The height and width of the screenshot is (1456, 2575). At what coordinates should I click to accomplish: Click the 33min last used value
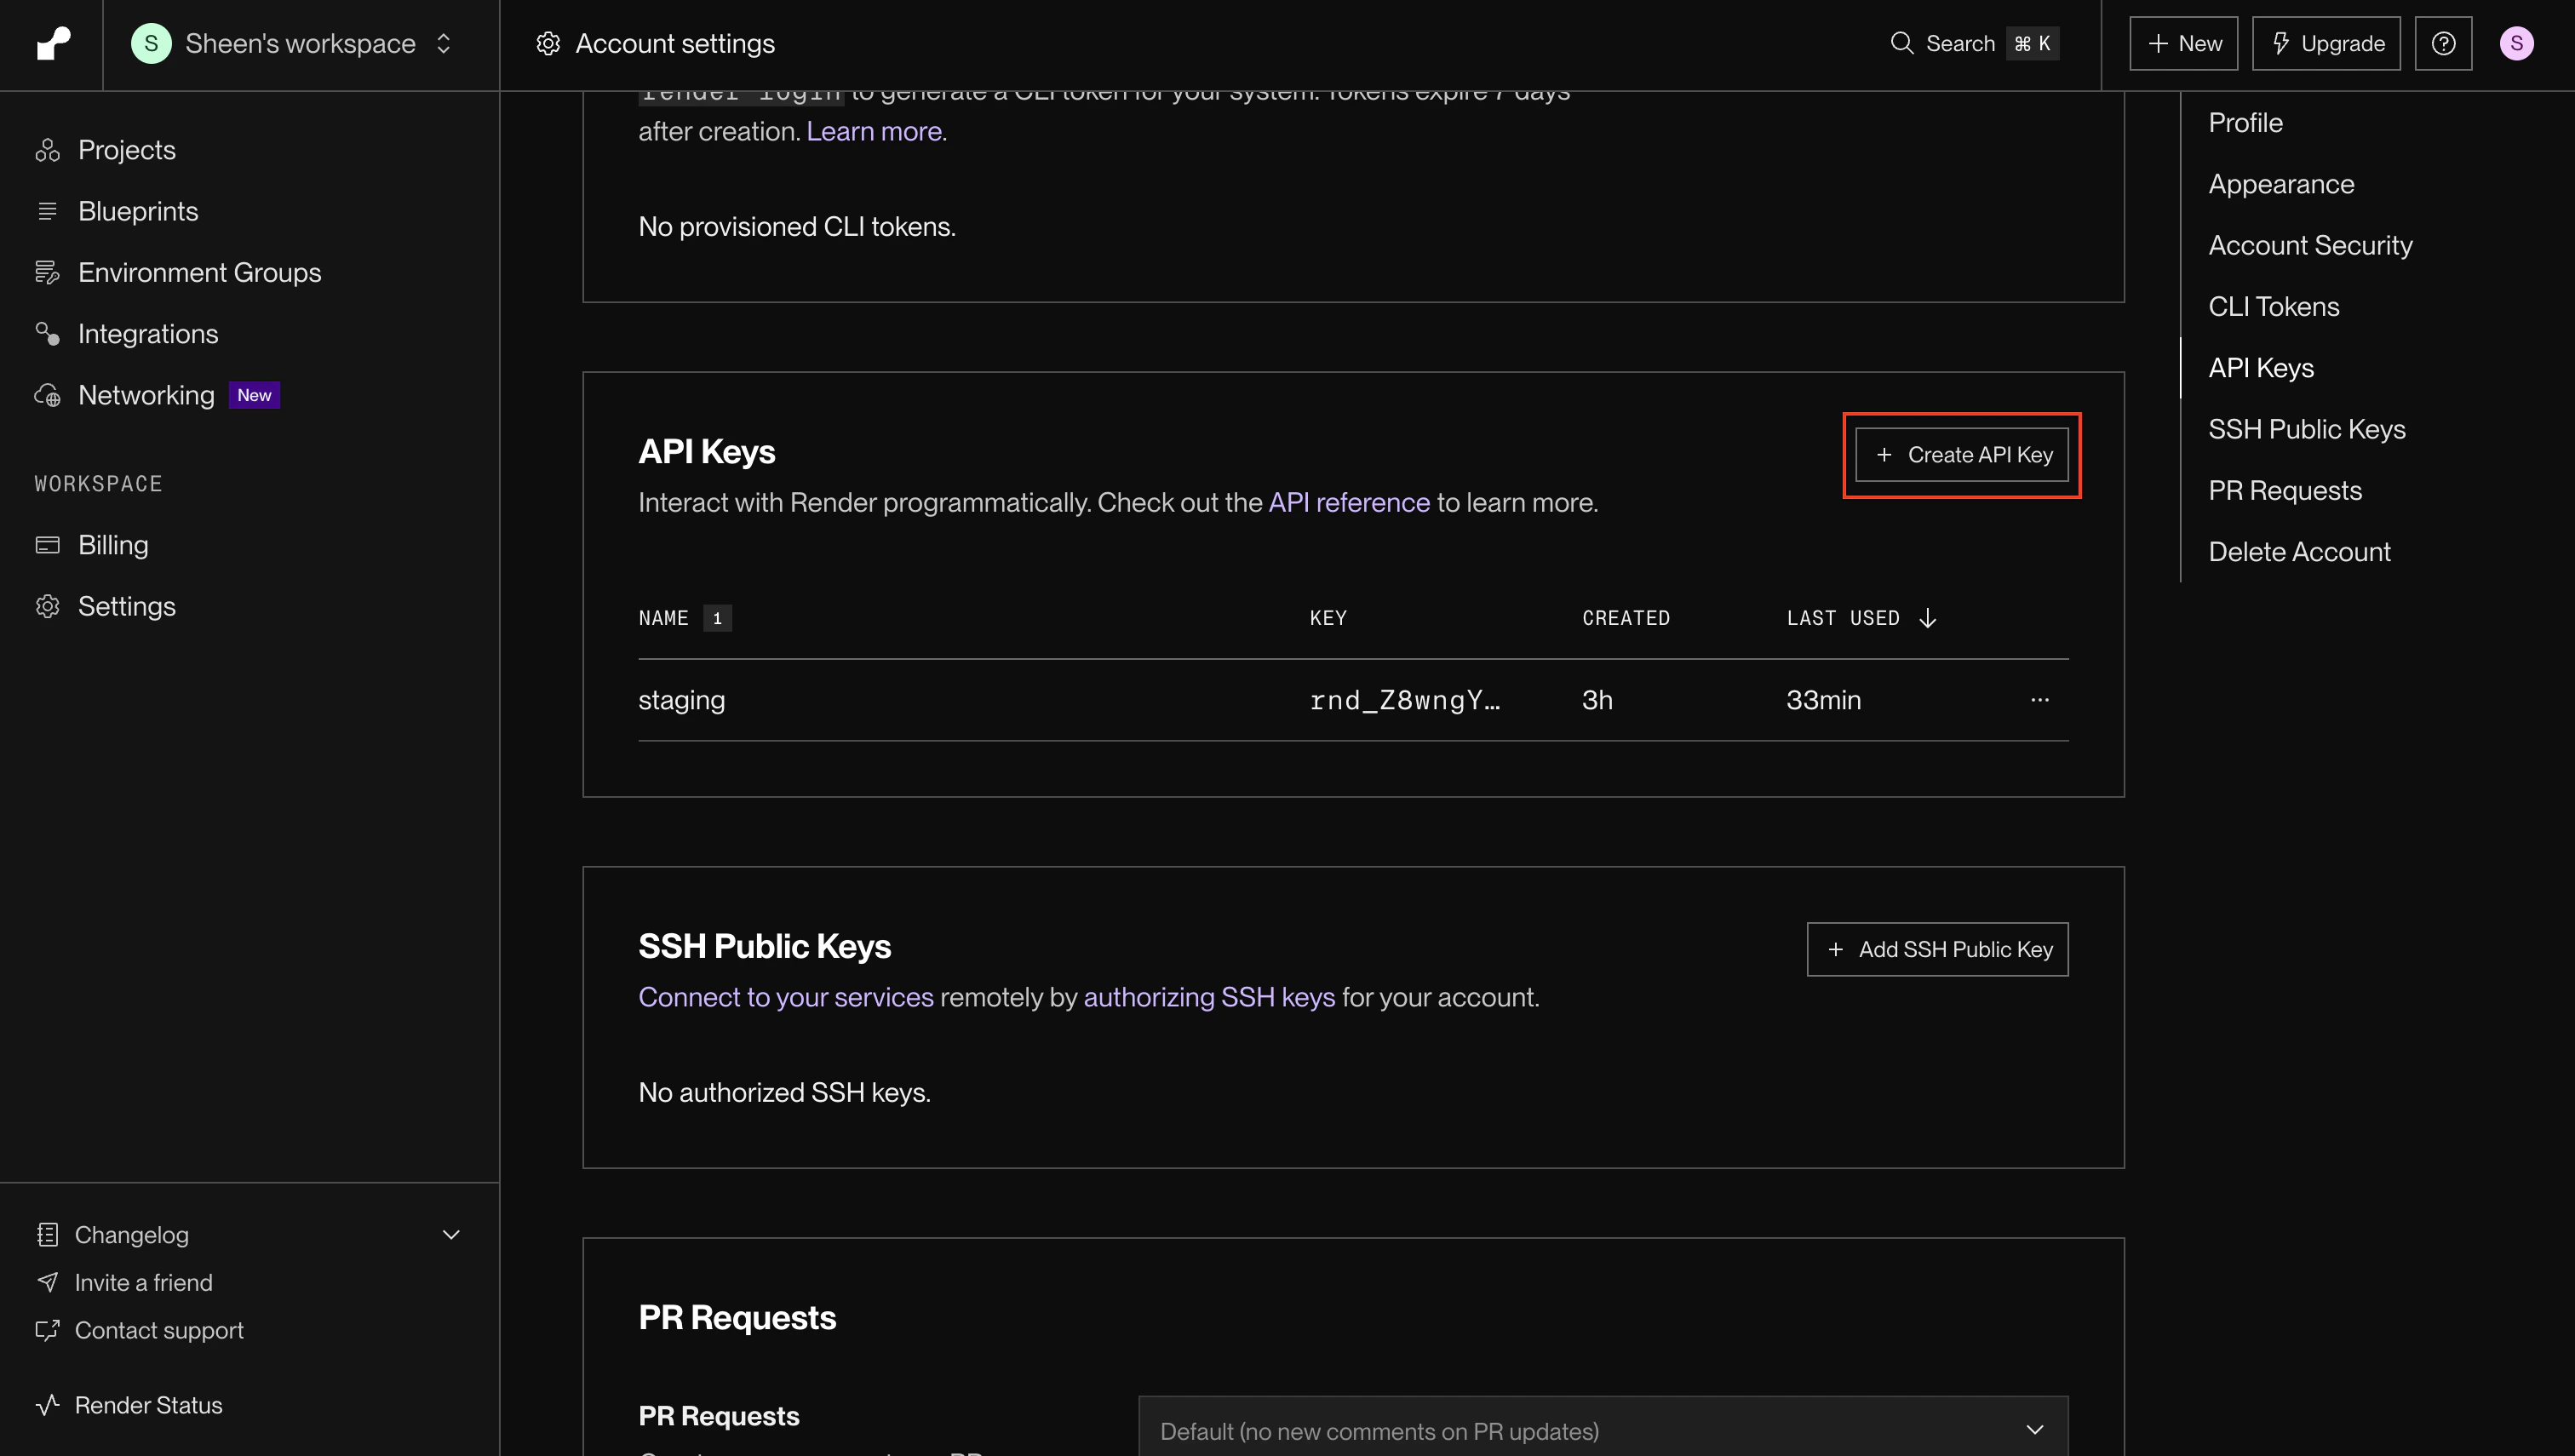click(1823, 700)
